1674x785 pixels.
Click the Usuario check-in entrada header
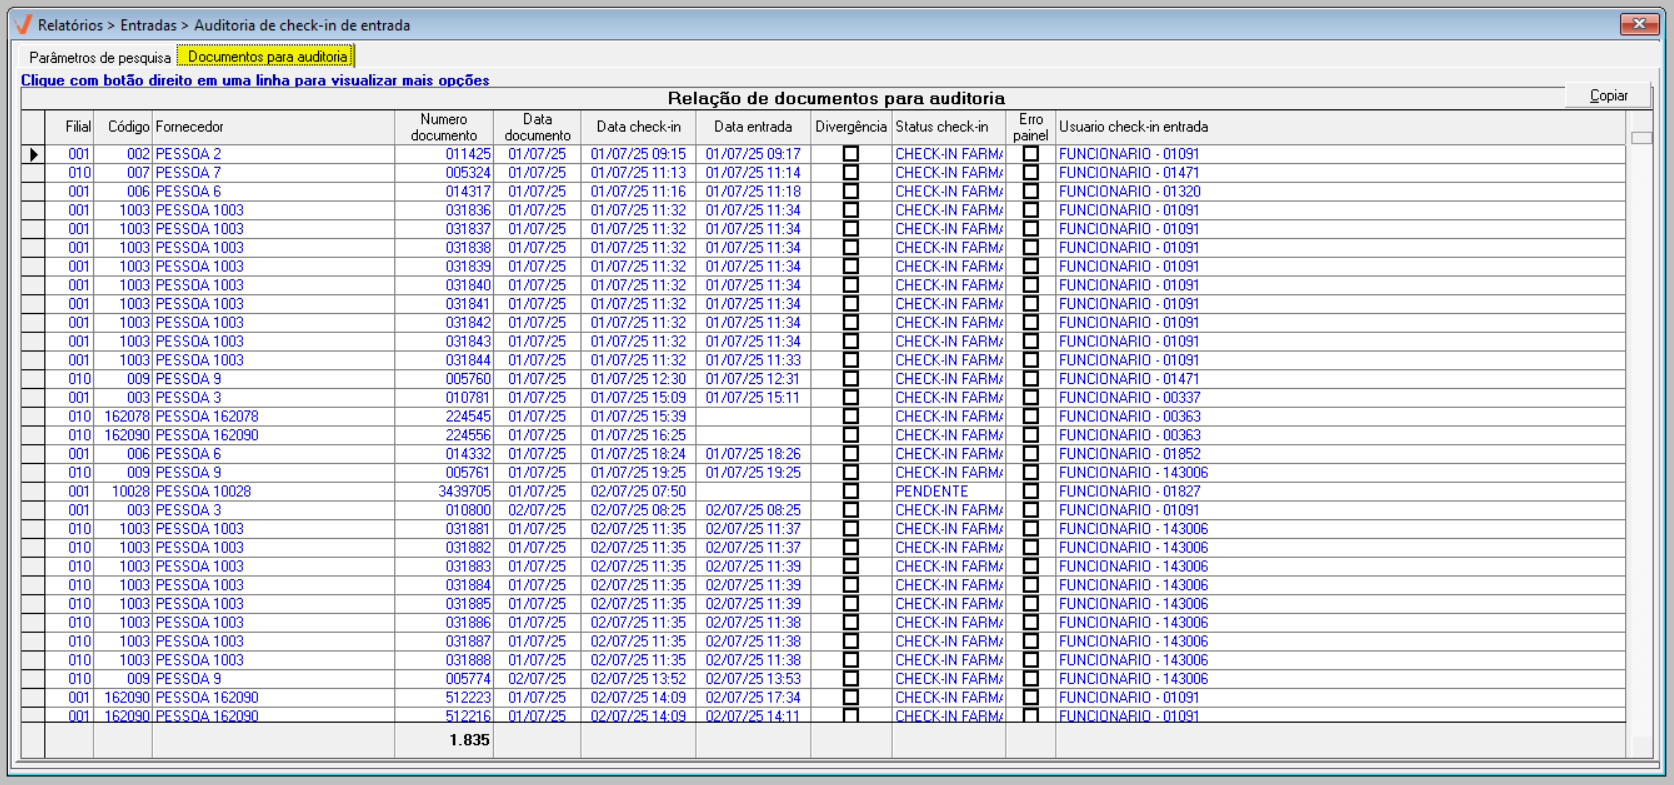click(1133, 127)
